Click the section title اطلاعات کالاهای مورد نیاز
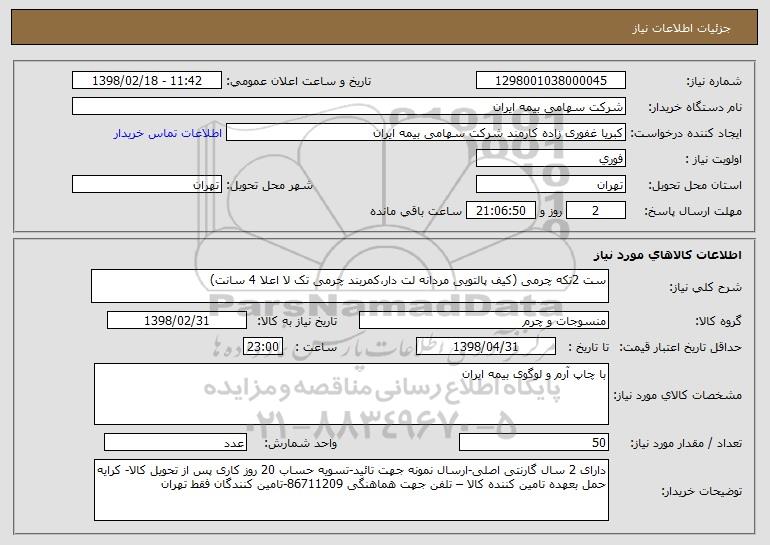The width and height of the screenshot is (770, 545). 667,255
